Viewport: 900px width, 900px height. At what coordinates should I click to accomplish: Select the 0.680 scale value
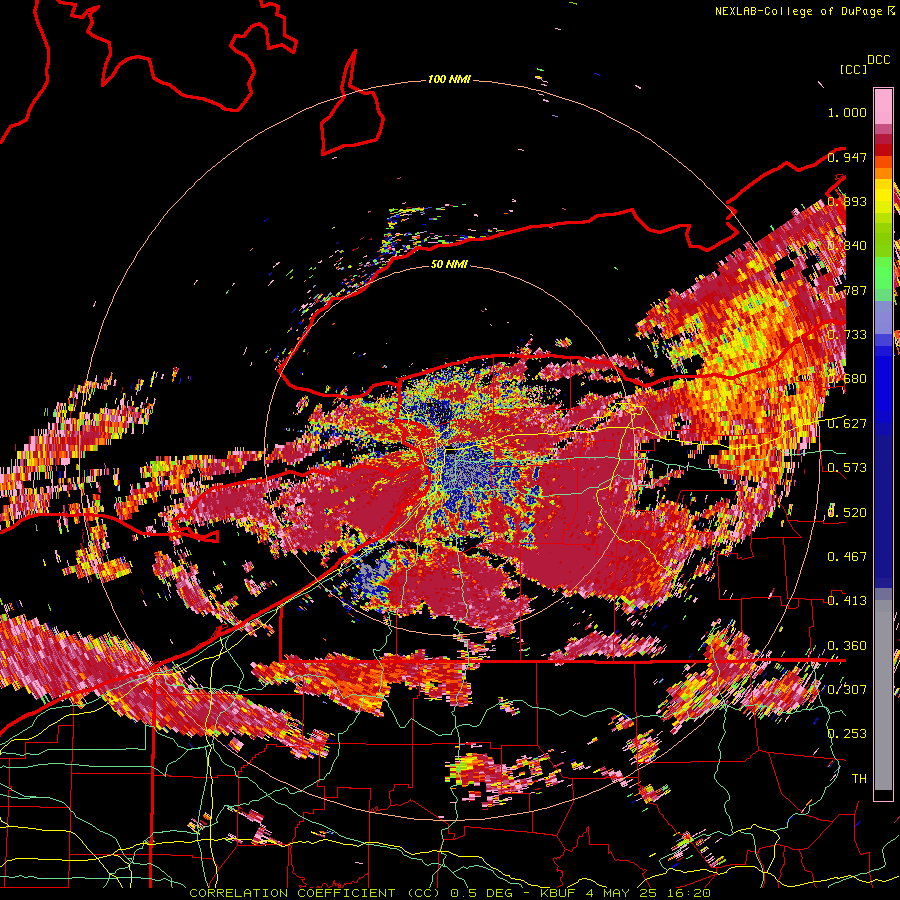point(847,379)
